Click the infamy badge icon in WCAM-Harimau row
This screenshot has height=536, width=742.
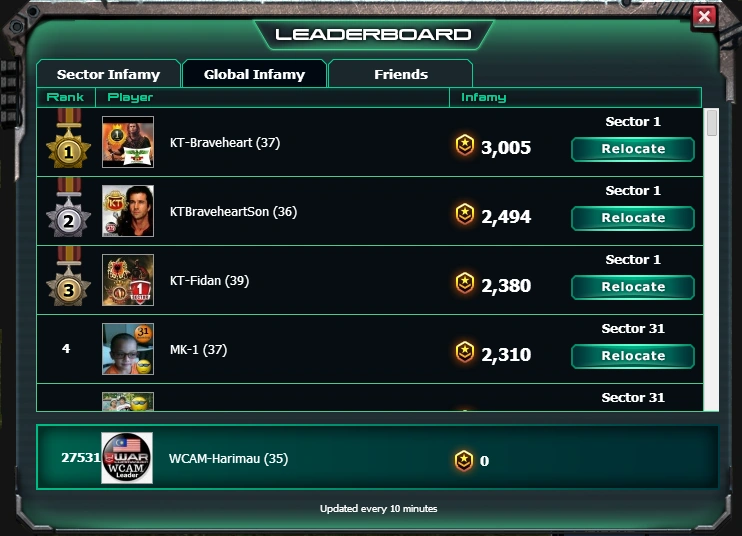[464, 460]
